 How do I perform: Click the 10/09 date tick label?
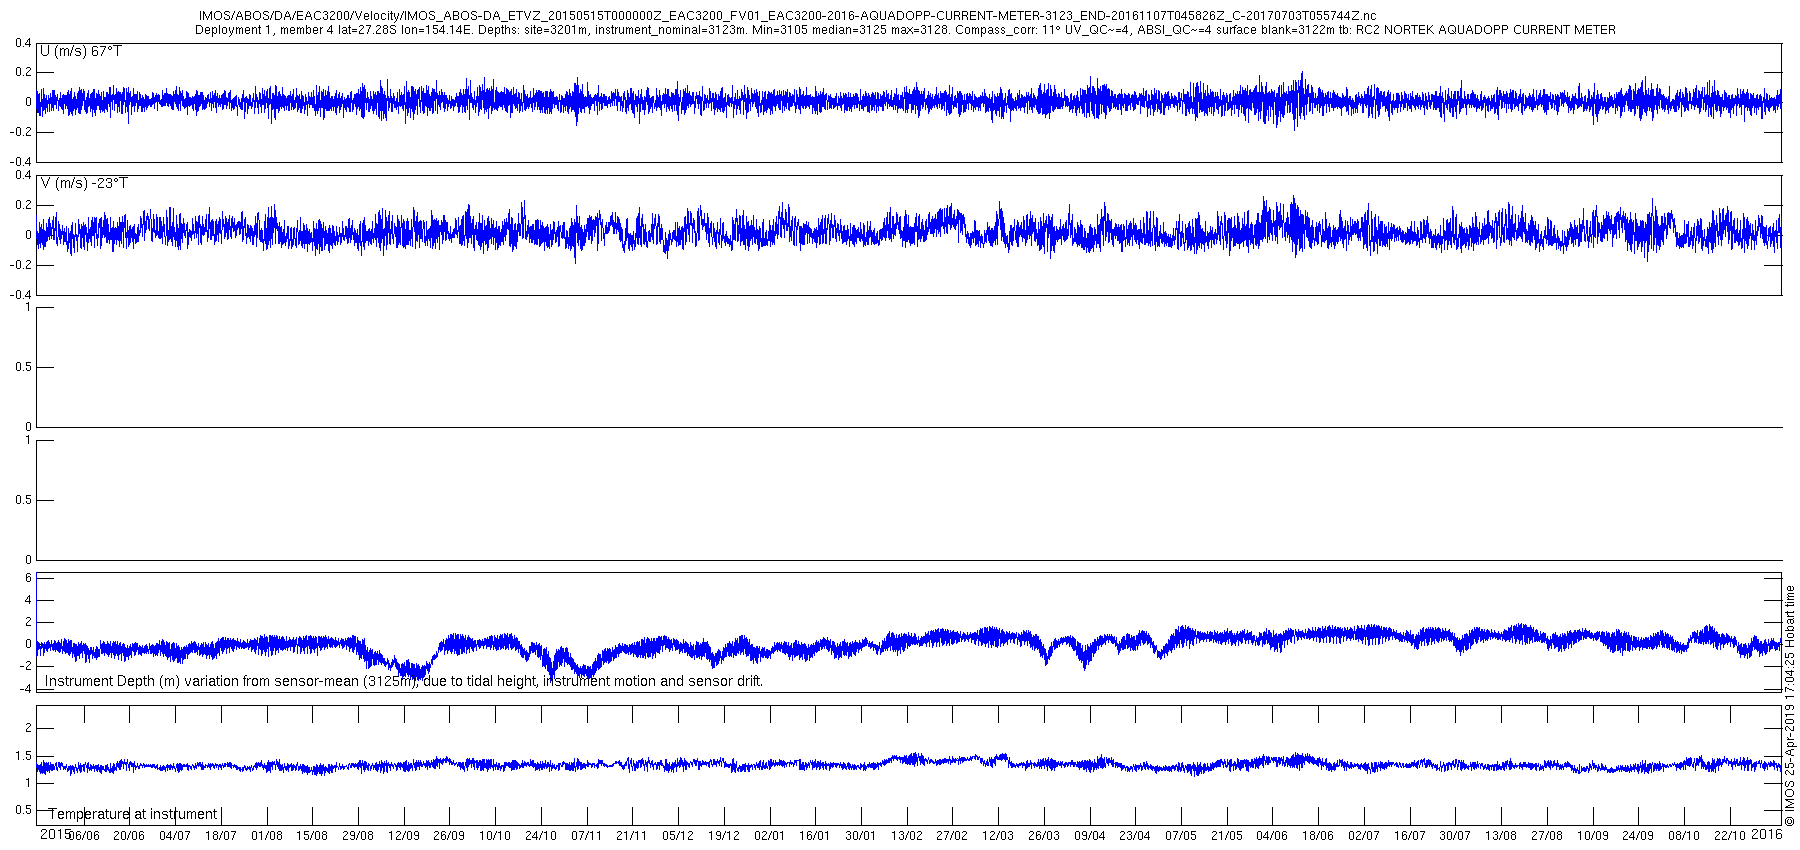click(x=1593, y=836)
